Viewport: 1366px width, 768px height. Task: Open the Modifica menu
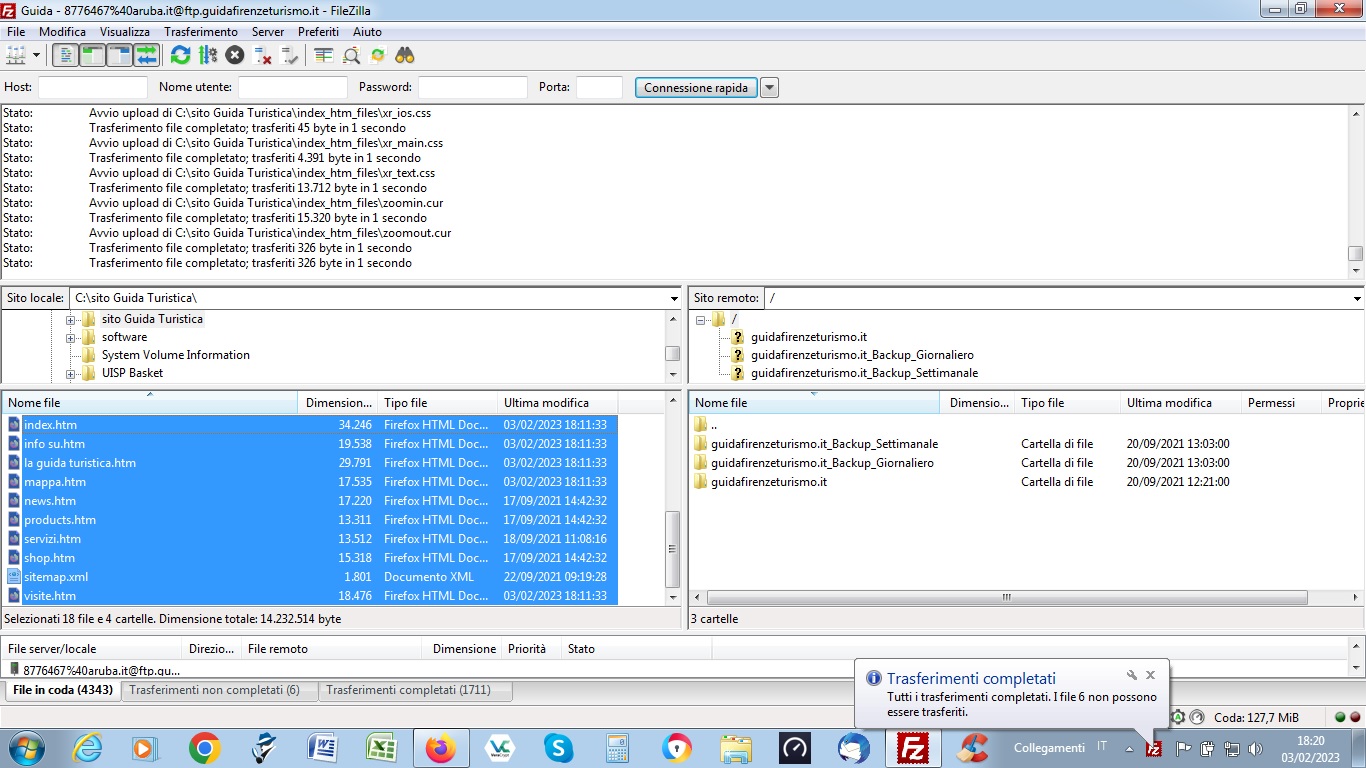coord(62,32)
